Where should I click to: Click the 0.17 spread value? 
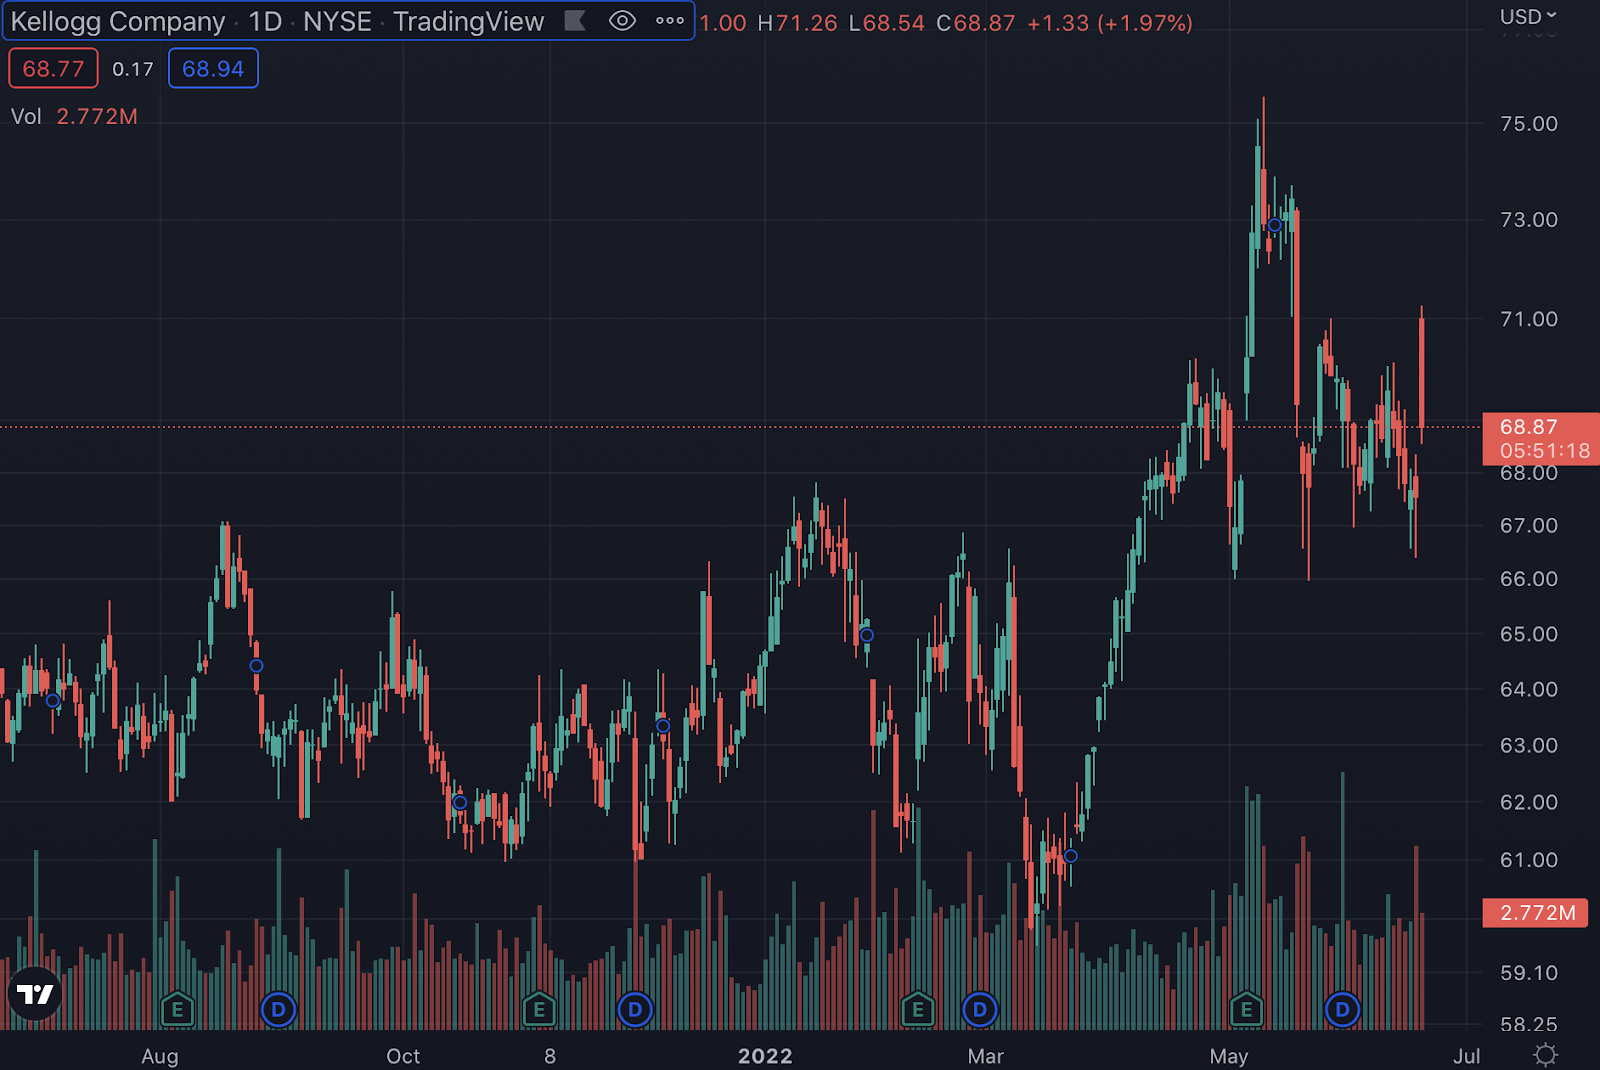(x=133, y=69)
